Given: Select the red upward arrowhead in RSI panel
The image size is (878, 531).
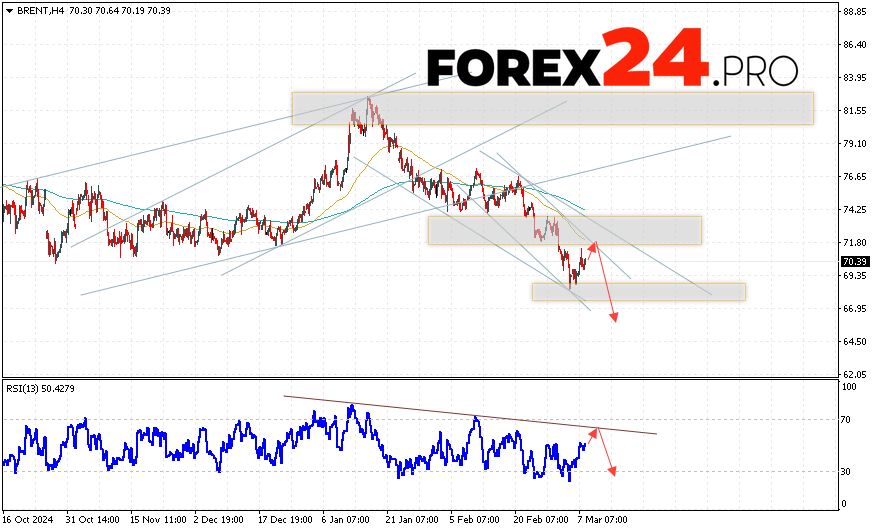Looking at the screenshot, I should (x=595, y=432).
